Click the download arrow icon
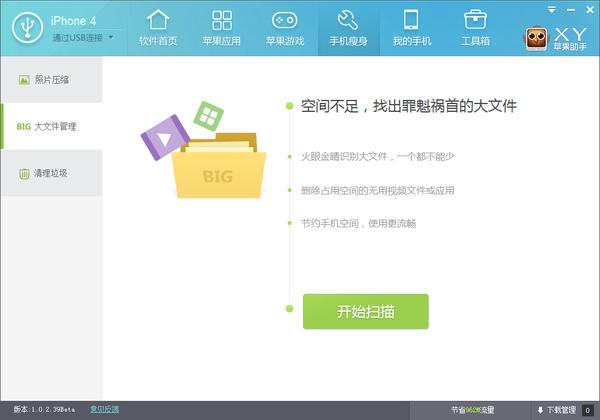This screenshot has width=600, height=420. 540,410
